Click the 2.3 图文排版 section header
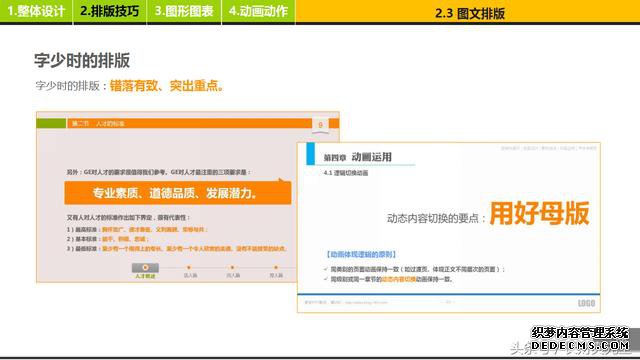 [x=469, y=13]
